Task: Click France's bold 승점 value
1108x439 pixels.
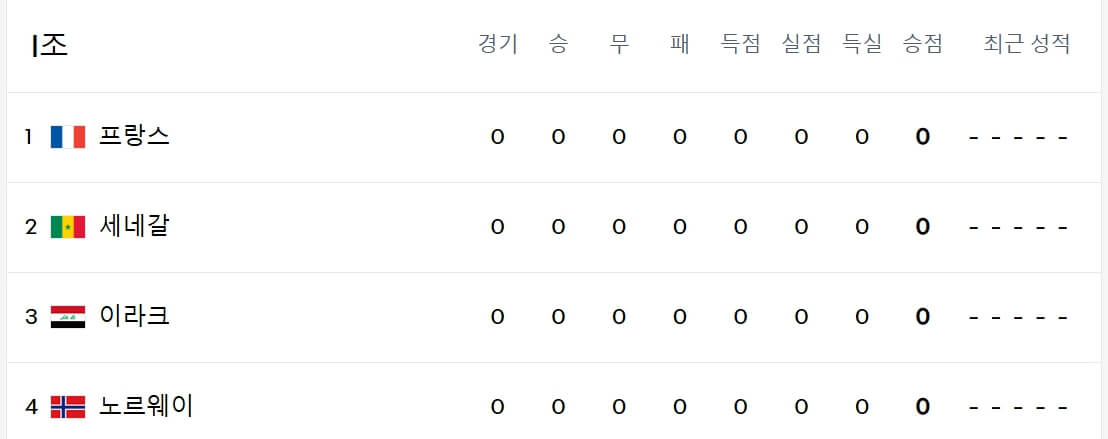Action: pyautogui.click(x=922, y=137)
